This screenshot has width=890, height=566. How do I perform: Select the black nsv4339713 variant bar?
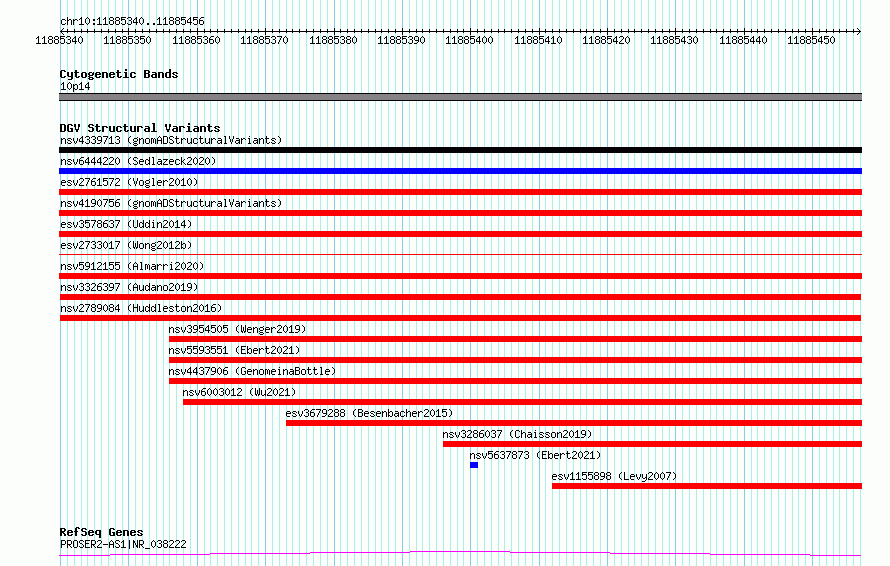tap(460, 150)
